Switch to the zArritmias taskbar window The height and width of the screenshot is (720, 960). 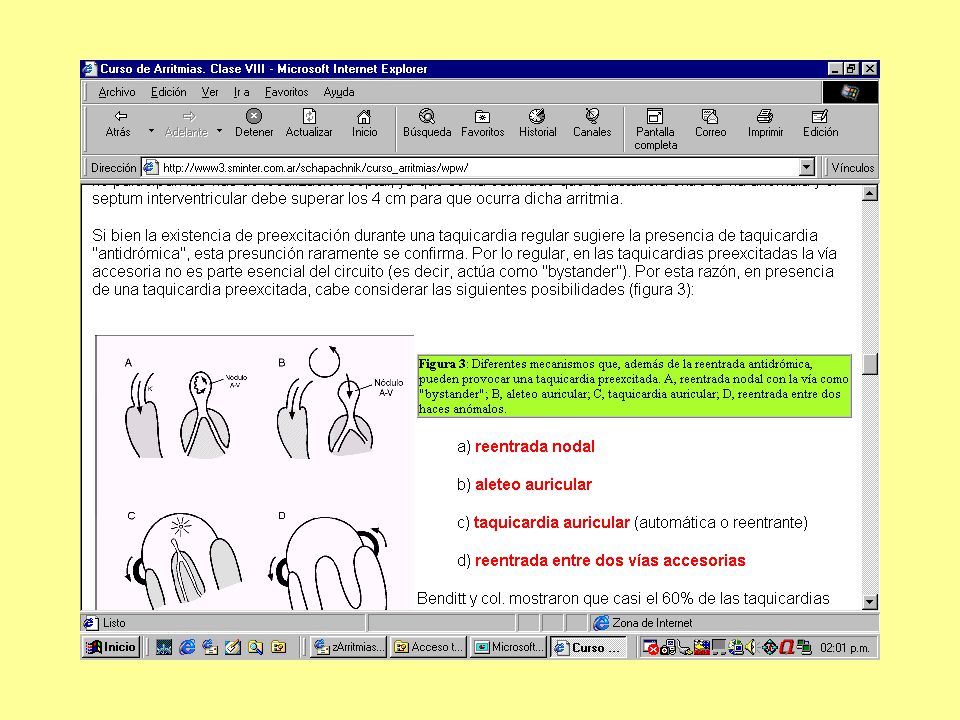[349, 647]
